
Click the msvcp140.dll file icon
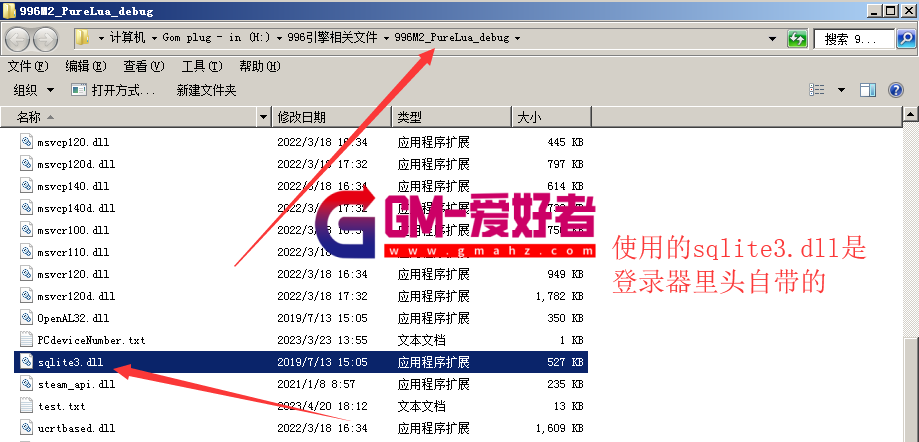coord(26,186)
